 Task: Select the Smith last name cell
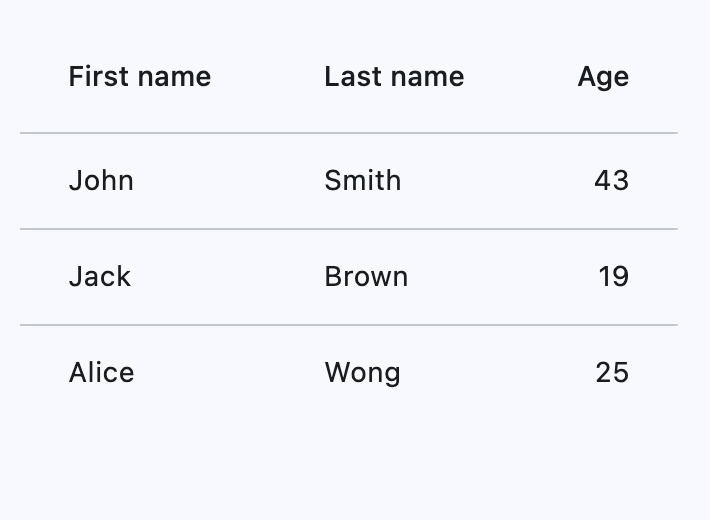[362, 181]
